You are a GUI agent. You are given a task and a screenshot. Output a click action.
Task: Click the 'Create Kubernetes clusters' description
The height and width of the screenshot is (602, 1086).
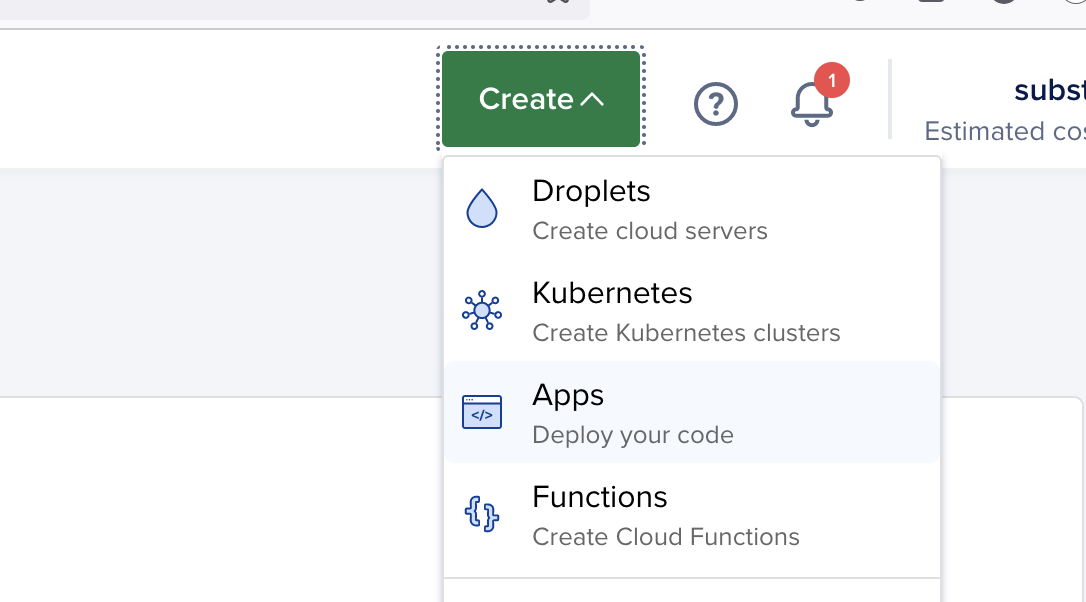tap(686, 333)
